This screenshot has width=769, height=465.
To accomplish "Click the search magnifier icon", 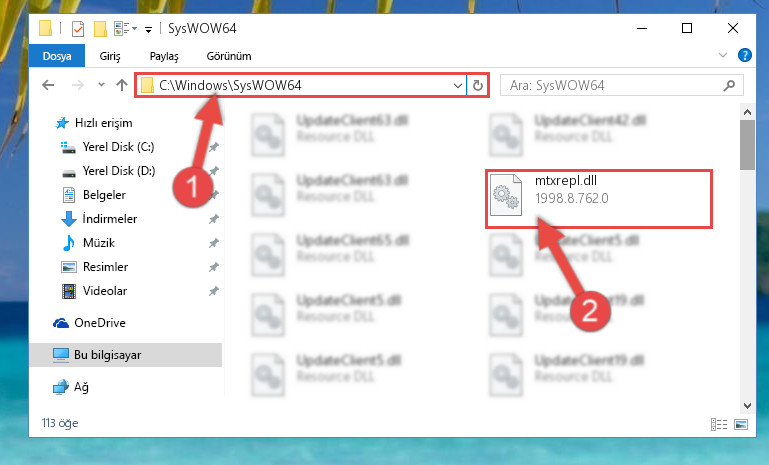I will tap(729, 85).
